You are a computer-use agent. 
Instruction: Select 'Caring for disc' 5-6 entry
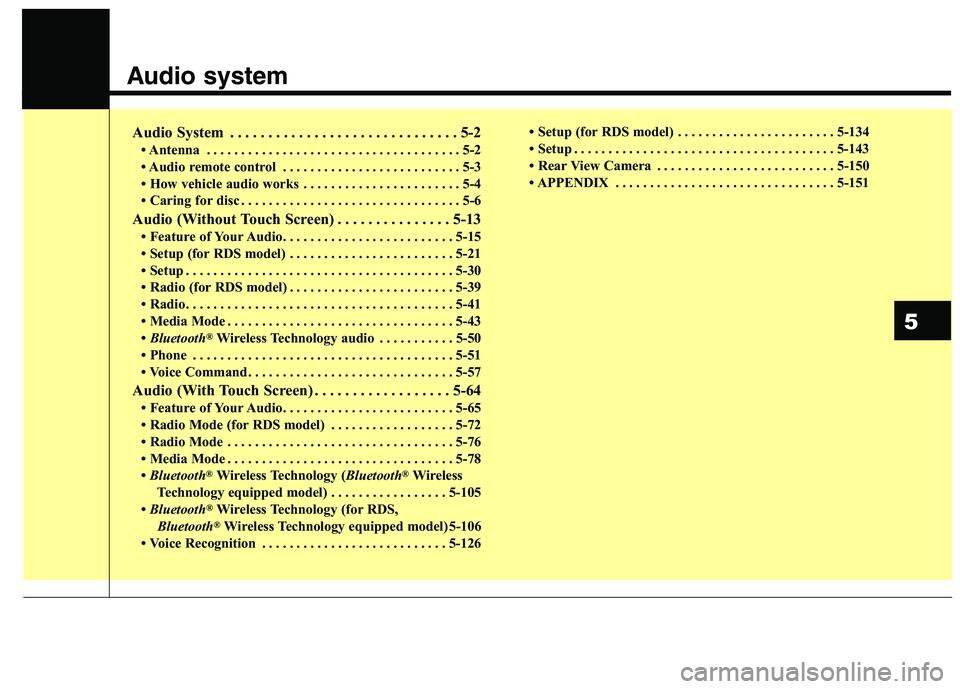310,200
